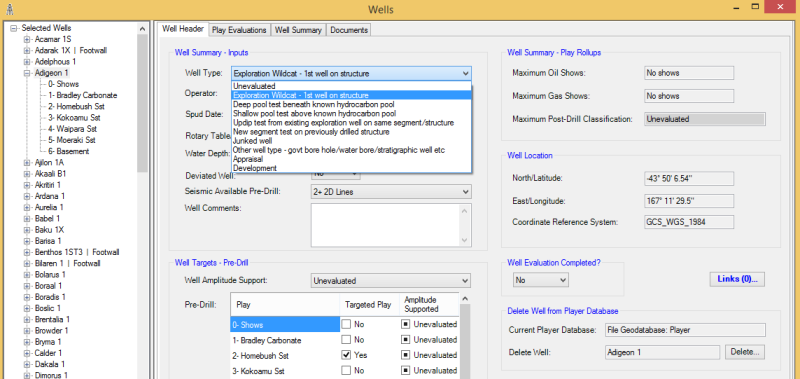Select the 6- Basement tree item

pos(68,151)
